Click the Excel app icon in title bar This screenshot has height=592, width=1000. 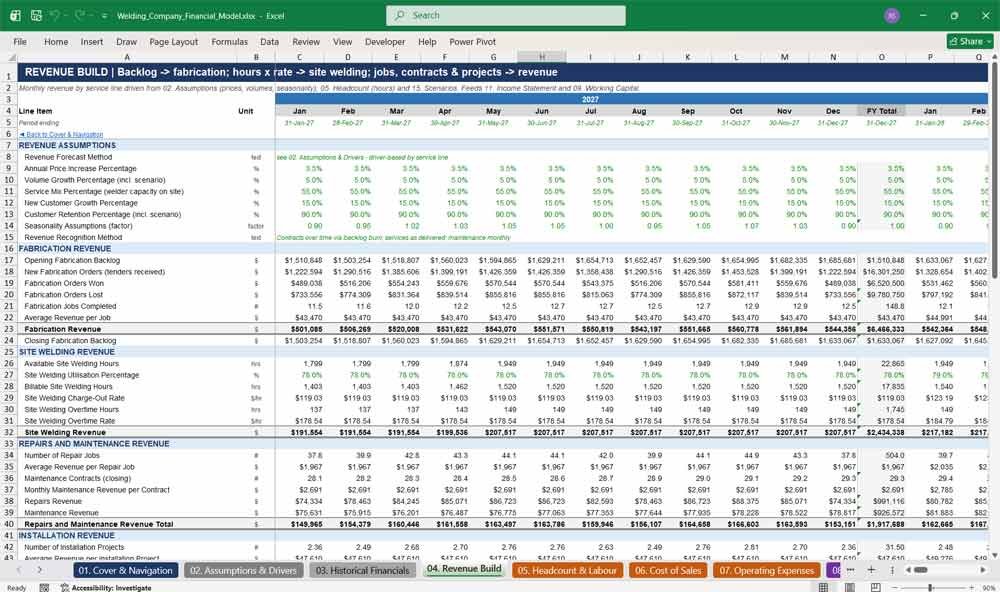click(x=15, y=15)
